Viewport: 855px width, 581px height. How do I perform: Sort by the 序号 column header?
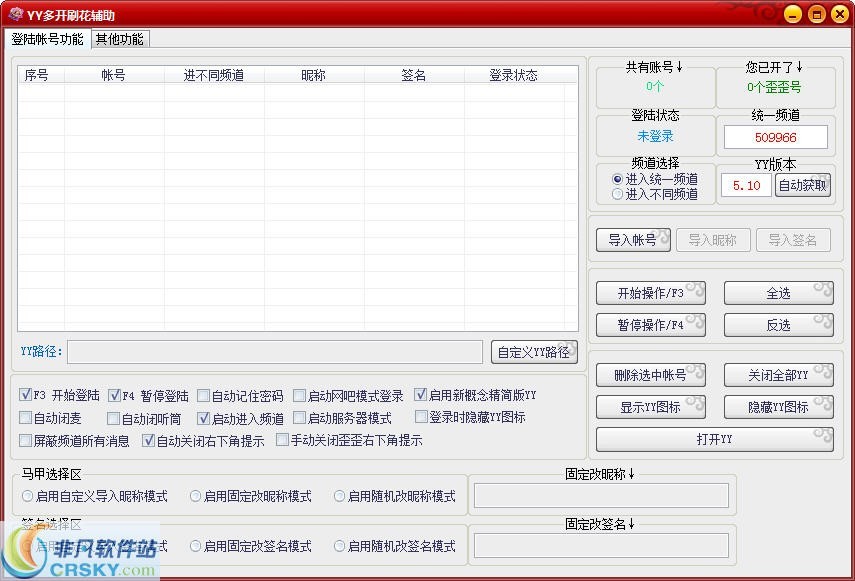pyautogui.click(x=37, y=75)
